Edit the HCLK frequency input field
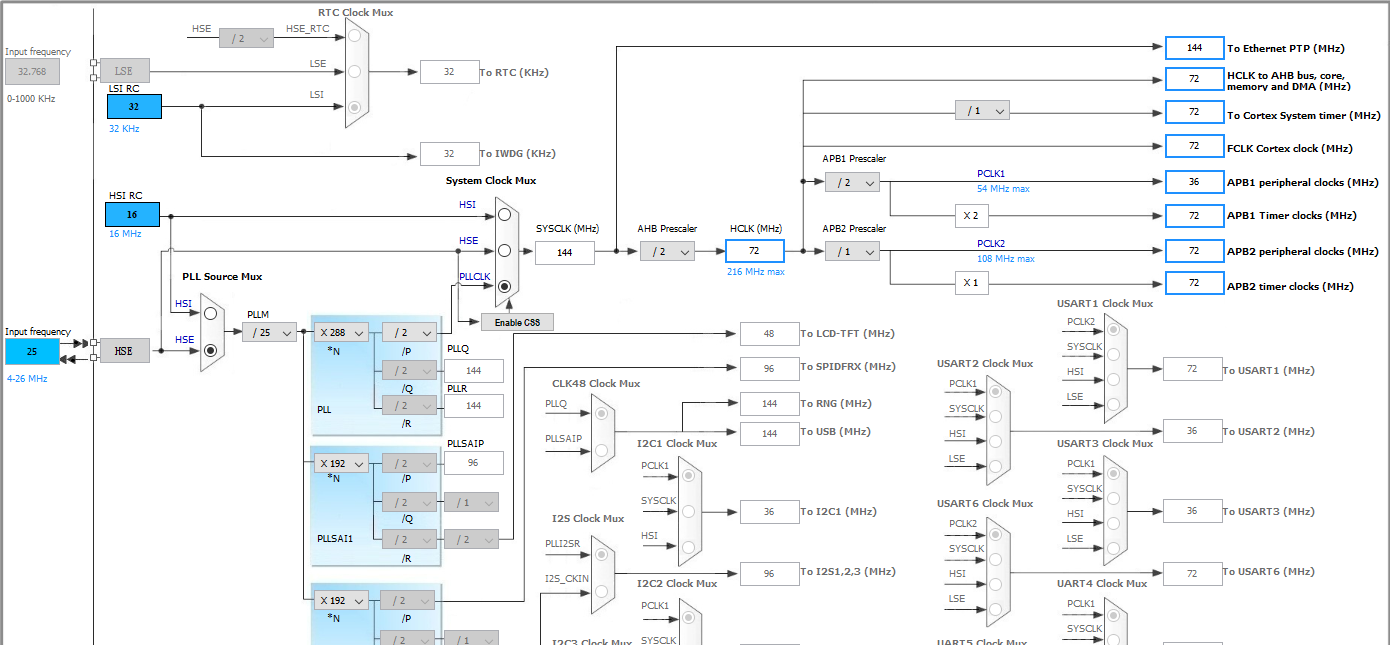The width and height of the screenshot is (1390, 645). [x=754, y=251]
